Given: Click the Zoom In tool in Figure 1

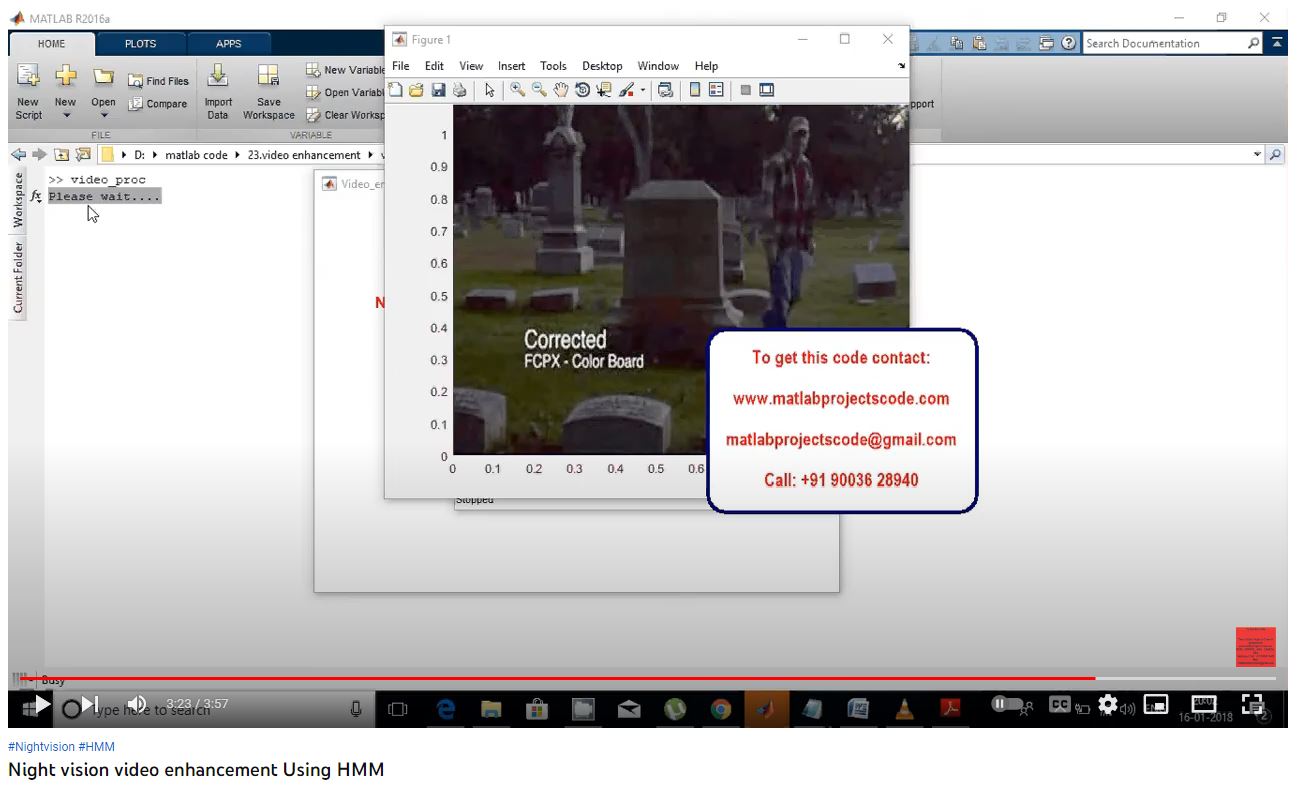Looking at the screenshot, I should point(517,90).
